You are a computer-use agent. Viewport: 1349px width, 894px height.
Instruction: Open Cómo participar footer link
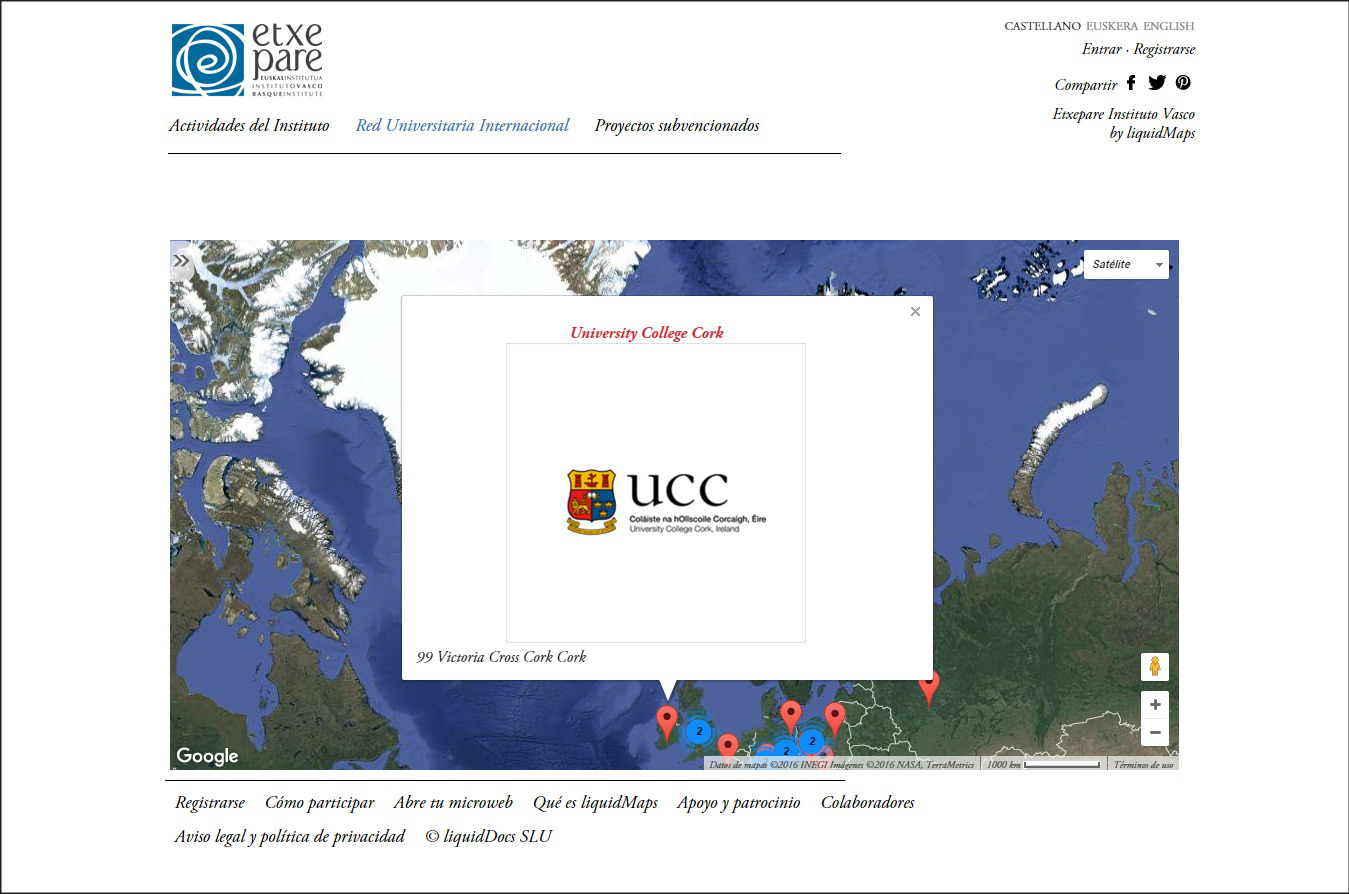tap(319, 803)
